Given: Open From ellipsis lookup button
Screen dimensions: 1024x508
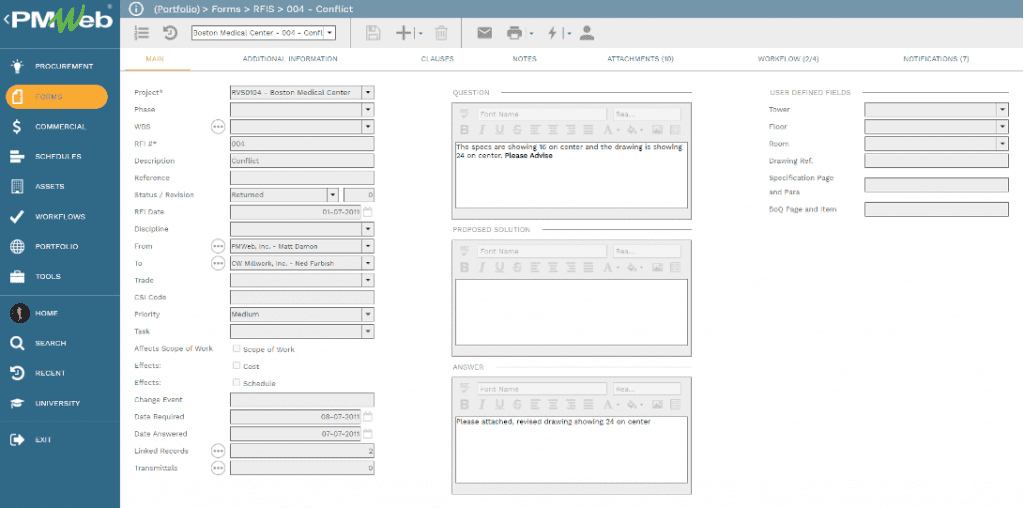Looking at the screenshot, I should coord(218,246).
